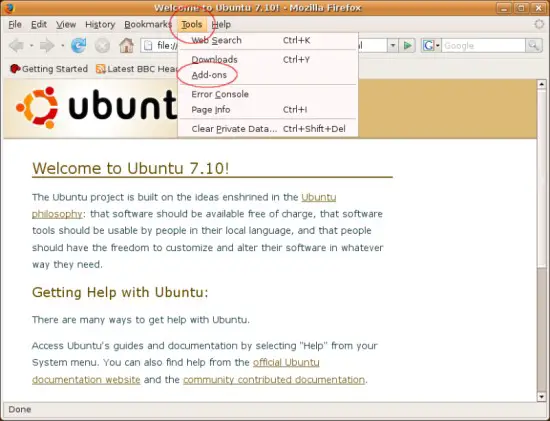Click the Forward navigation arrow

tap(47, 46)
